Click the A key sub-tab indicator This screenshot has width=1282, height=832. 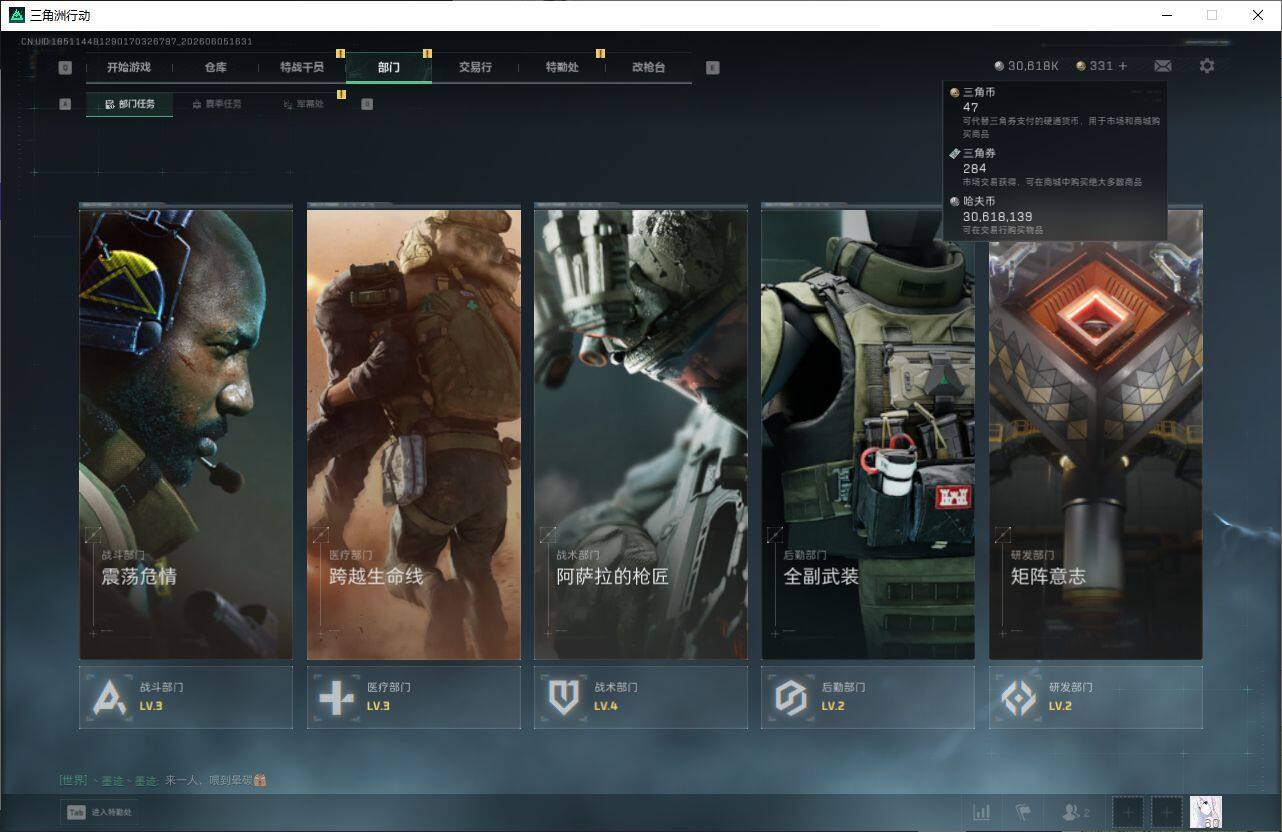65,104
